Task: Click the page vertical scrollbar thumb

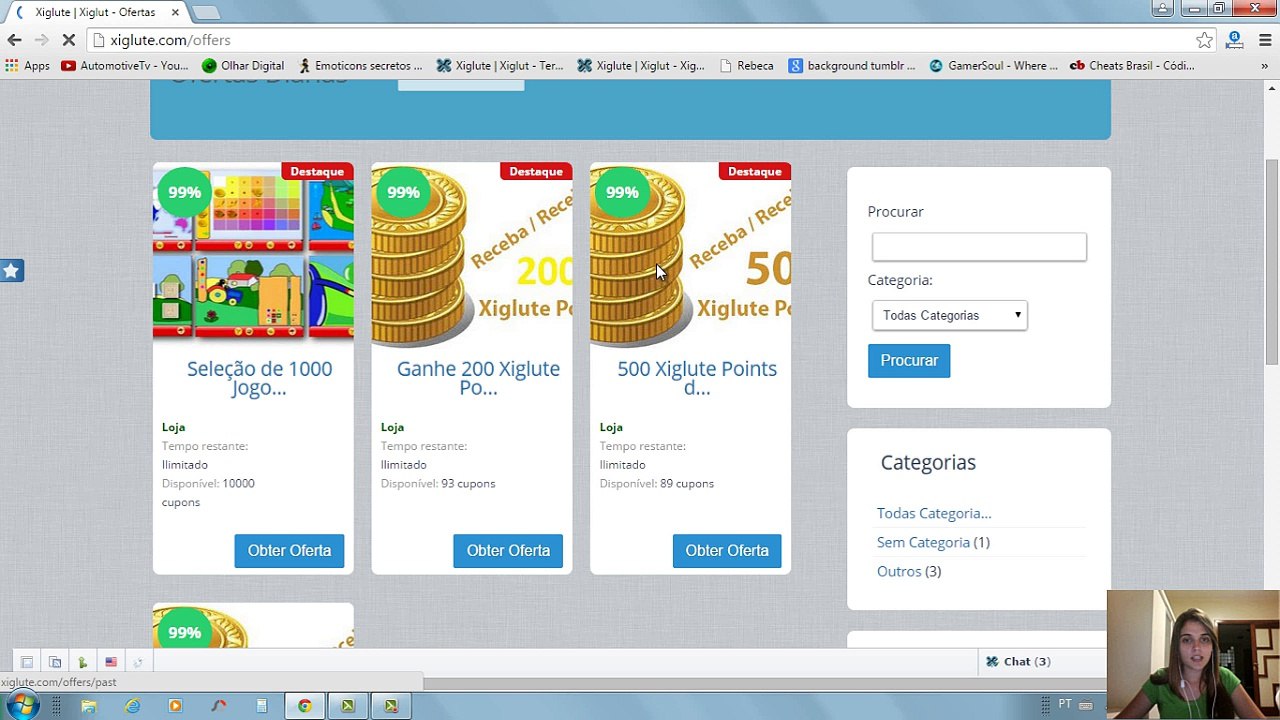Action: coord(1271,260)
